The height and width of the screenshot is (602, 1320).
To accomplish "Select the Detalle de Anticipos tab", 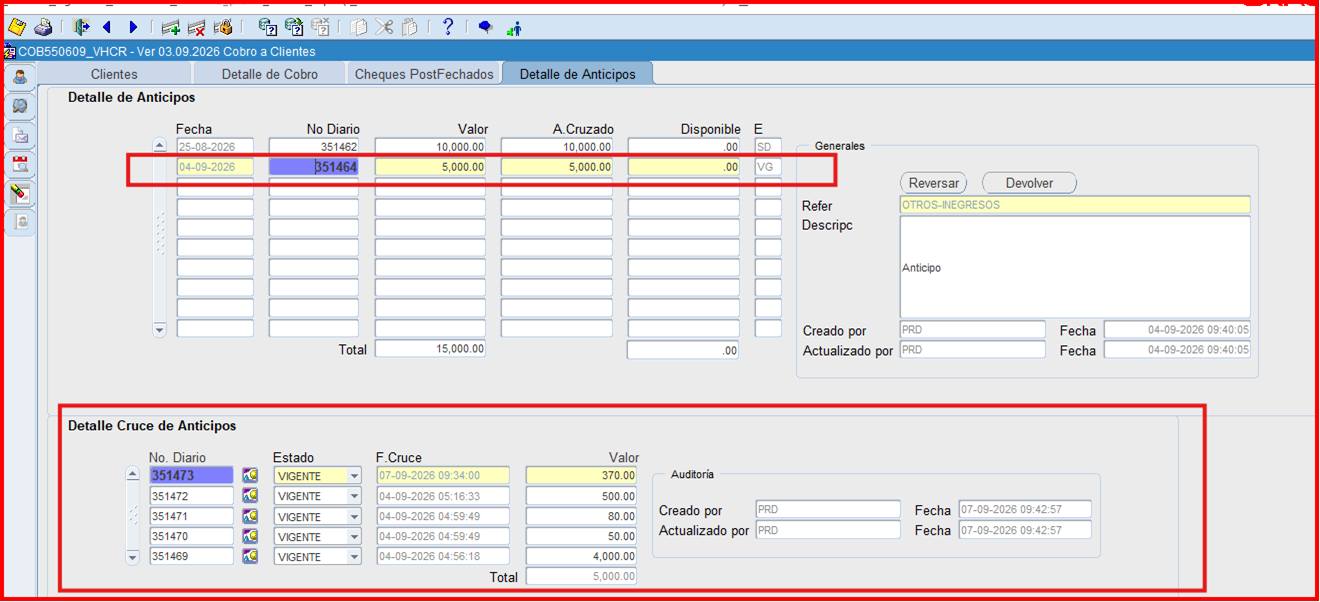I will 578,74.
